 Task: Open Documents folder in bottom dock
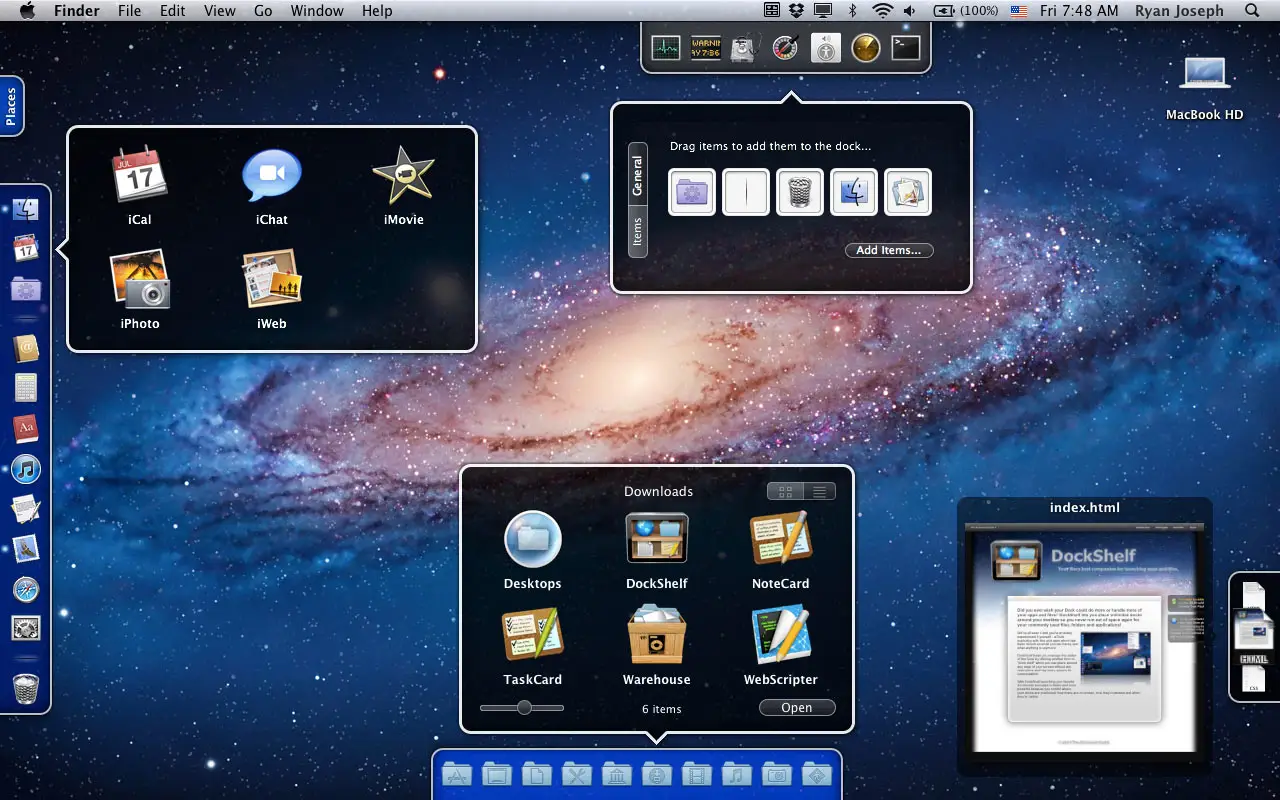537,774
